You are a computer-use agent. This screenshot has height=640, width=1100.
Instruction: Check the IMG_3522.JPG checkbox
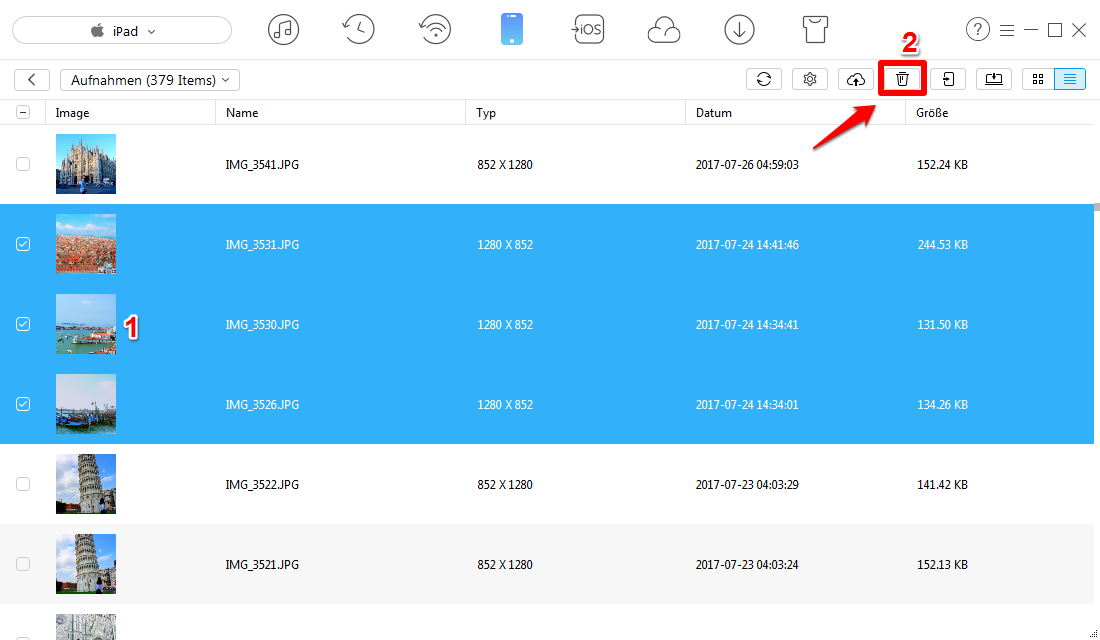pyautogui.click(x=23, y=484)
